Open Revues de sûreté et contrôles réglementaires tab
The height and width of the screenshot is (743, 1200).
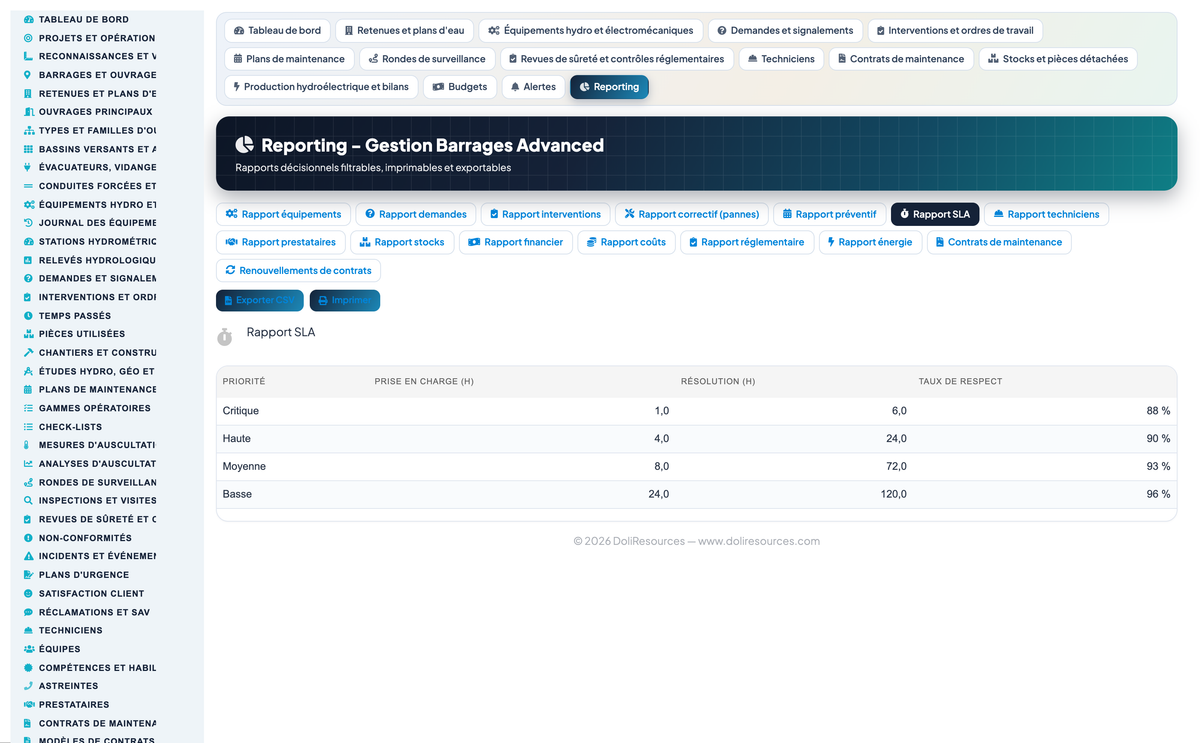click(616, 59)
